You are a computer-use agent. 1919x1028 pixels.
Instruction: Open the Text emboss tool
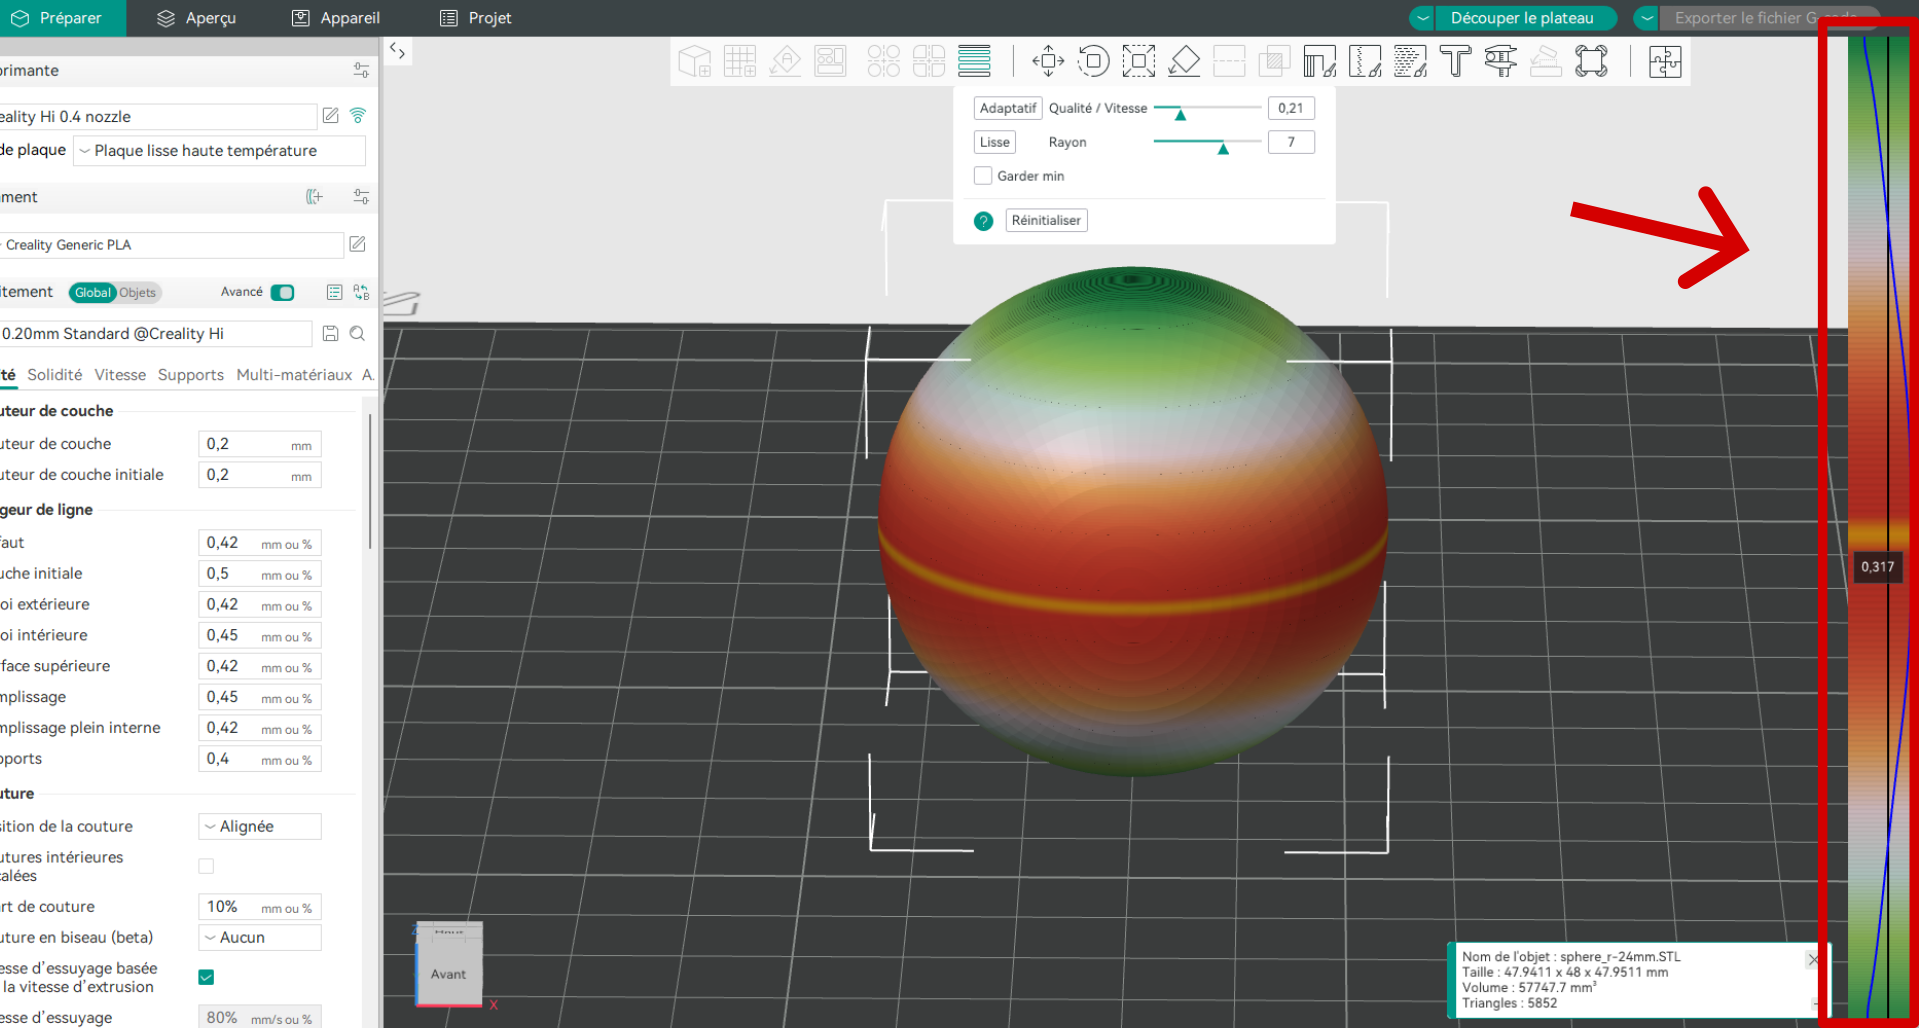1455,61
